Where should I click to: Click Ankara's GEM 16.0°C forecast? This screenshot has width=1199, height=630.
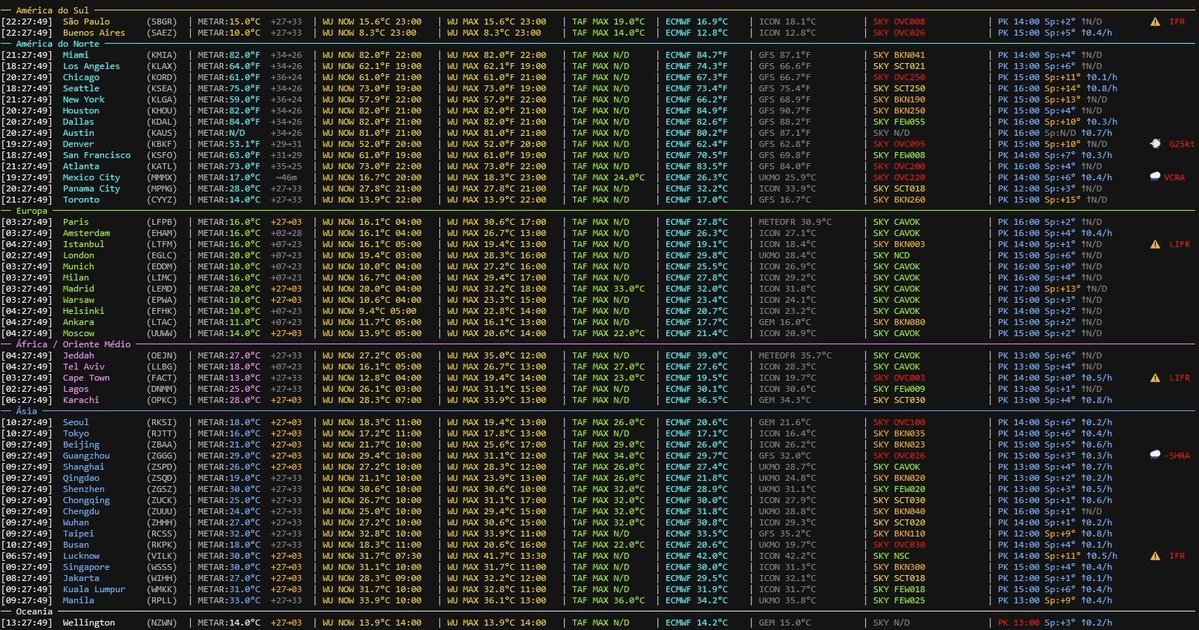point(785,322)
